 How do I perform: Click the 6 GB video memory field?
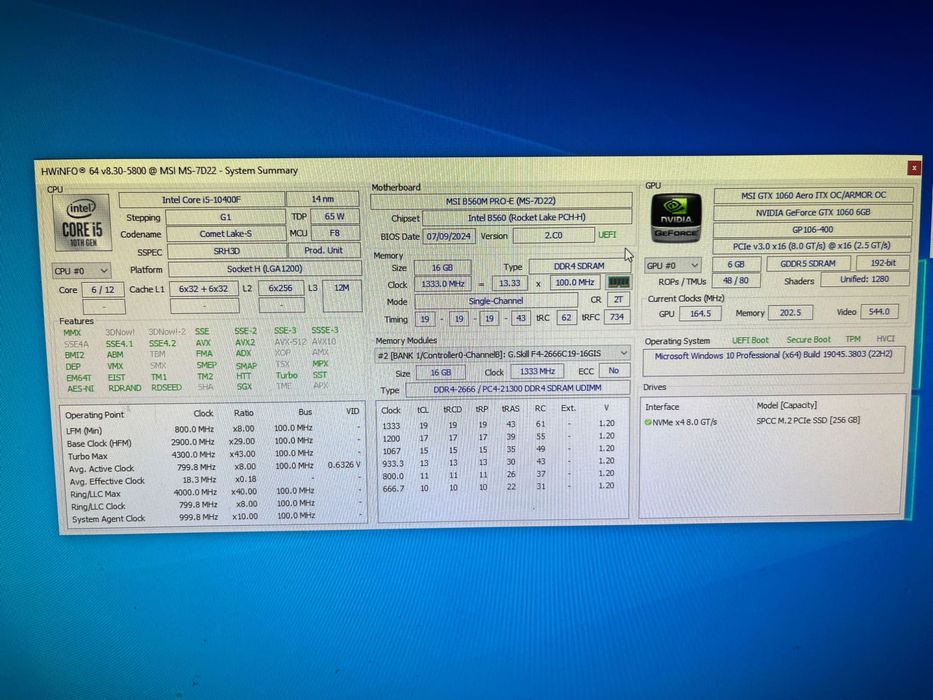pos(736,264)
